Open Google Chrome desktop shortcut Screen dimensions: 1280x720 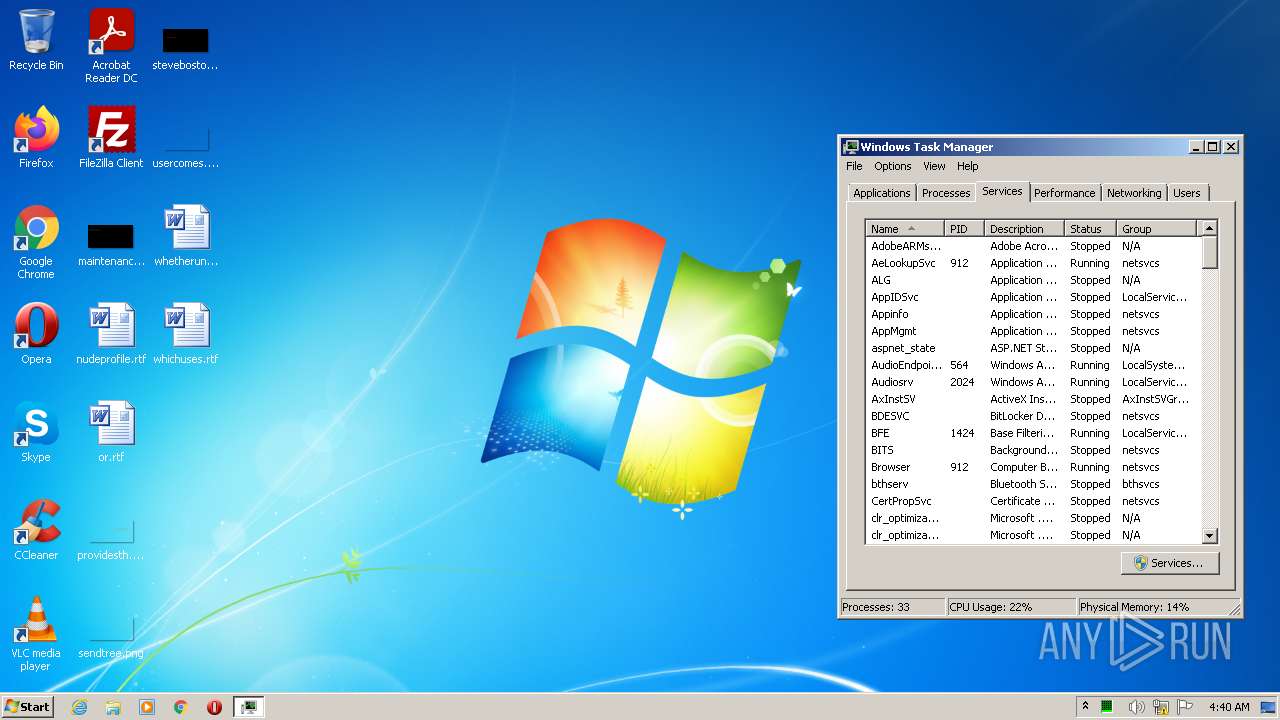(36, 242)
